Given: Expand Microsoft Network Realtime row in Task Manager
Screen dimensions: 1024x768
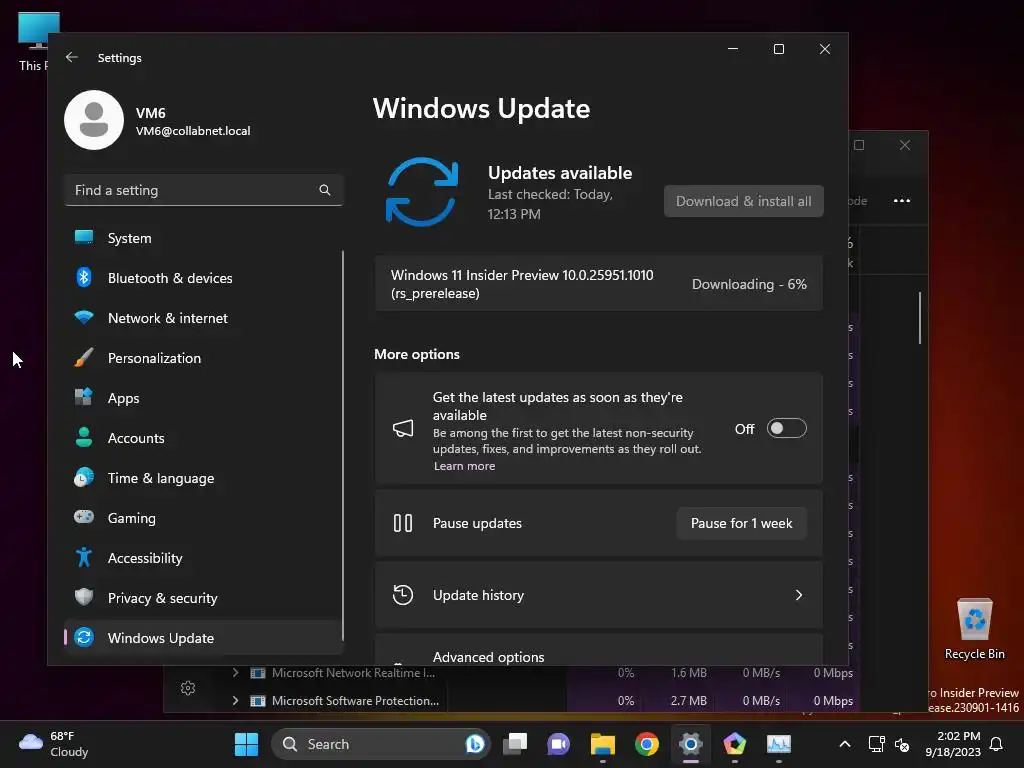Looking at the screenshot, I should [x=236, y=673].
